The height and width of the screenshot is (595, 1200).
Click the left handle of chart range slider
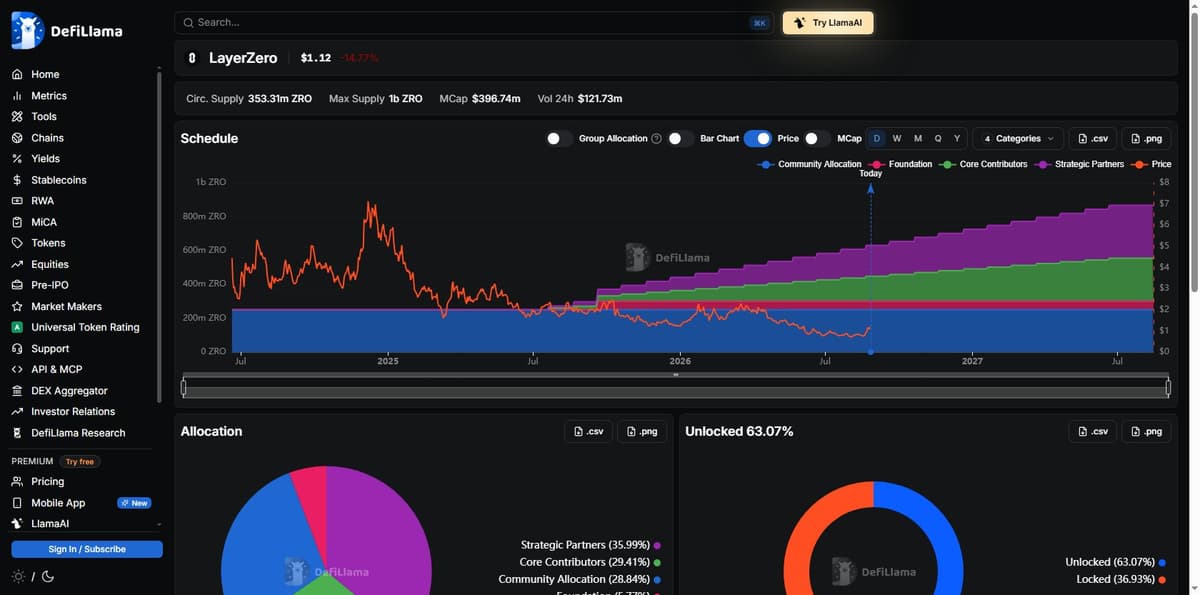pyautogui.click(x=184, y=387)
